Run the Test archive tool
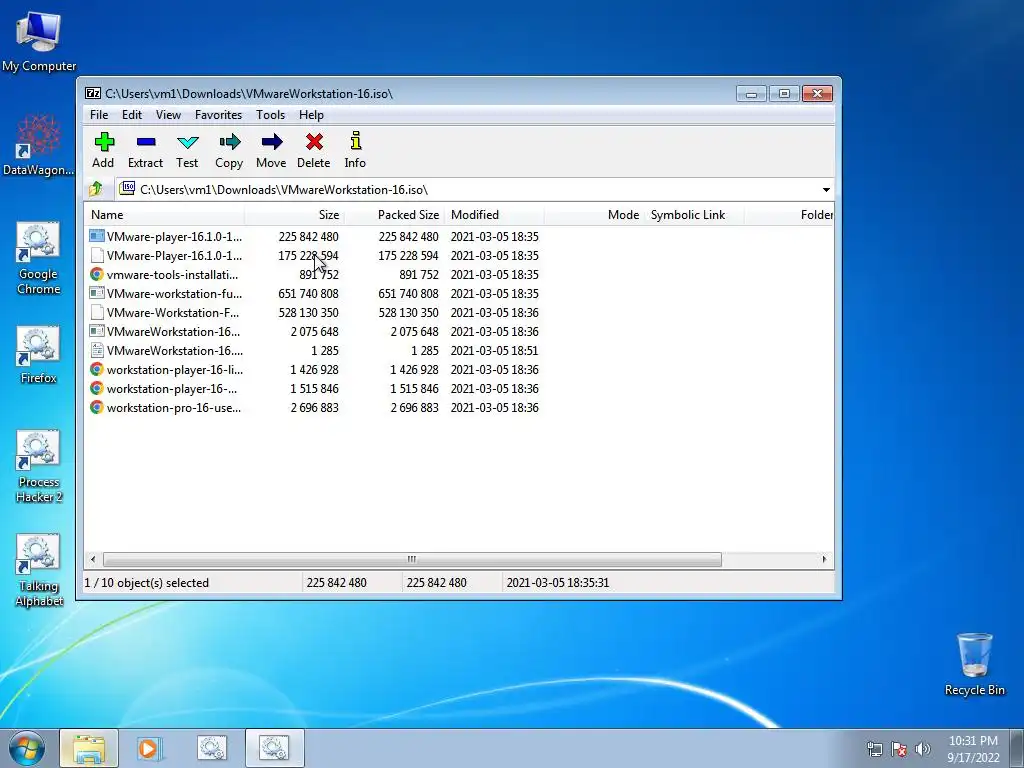Image resolution: width=1024 pixels, height=768 pixels. 187,142
